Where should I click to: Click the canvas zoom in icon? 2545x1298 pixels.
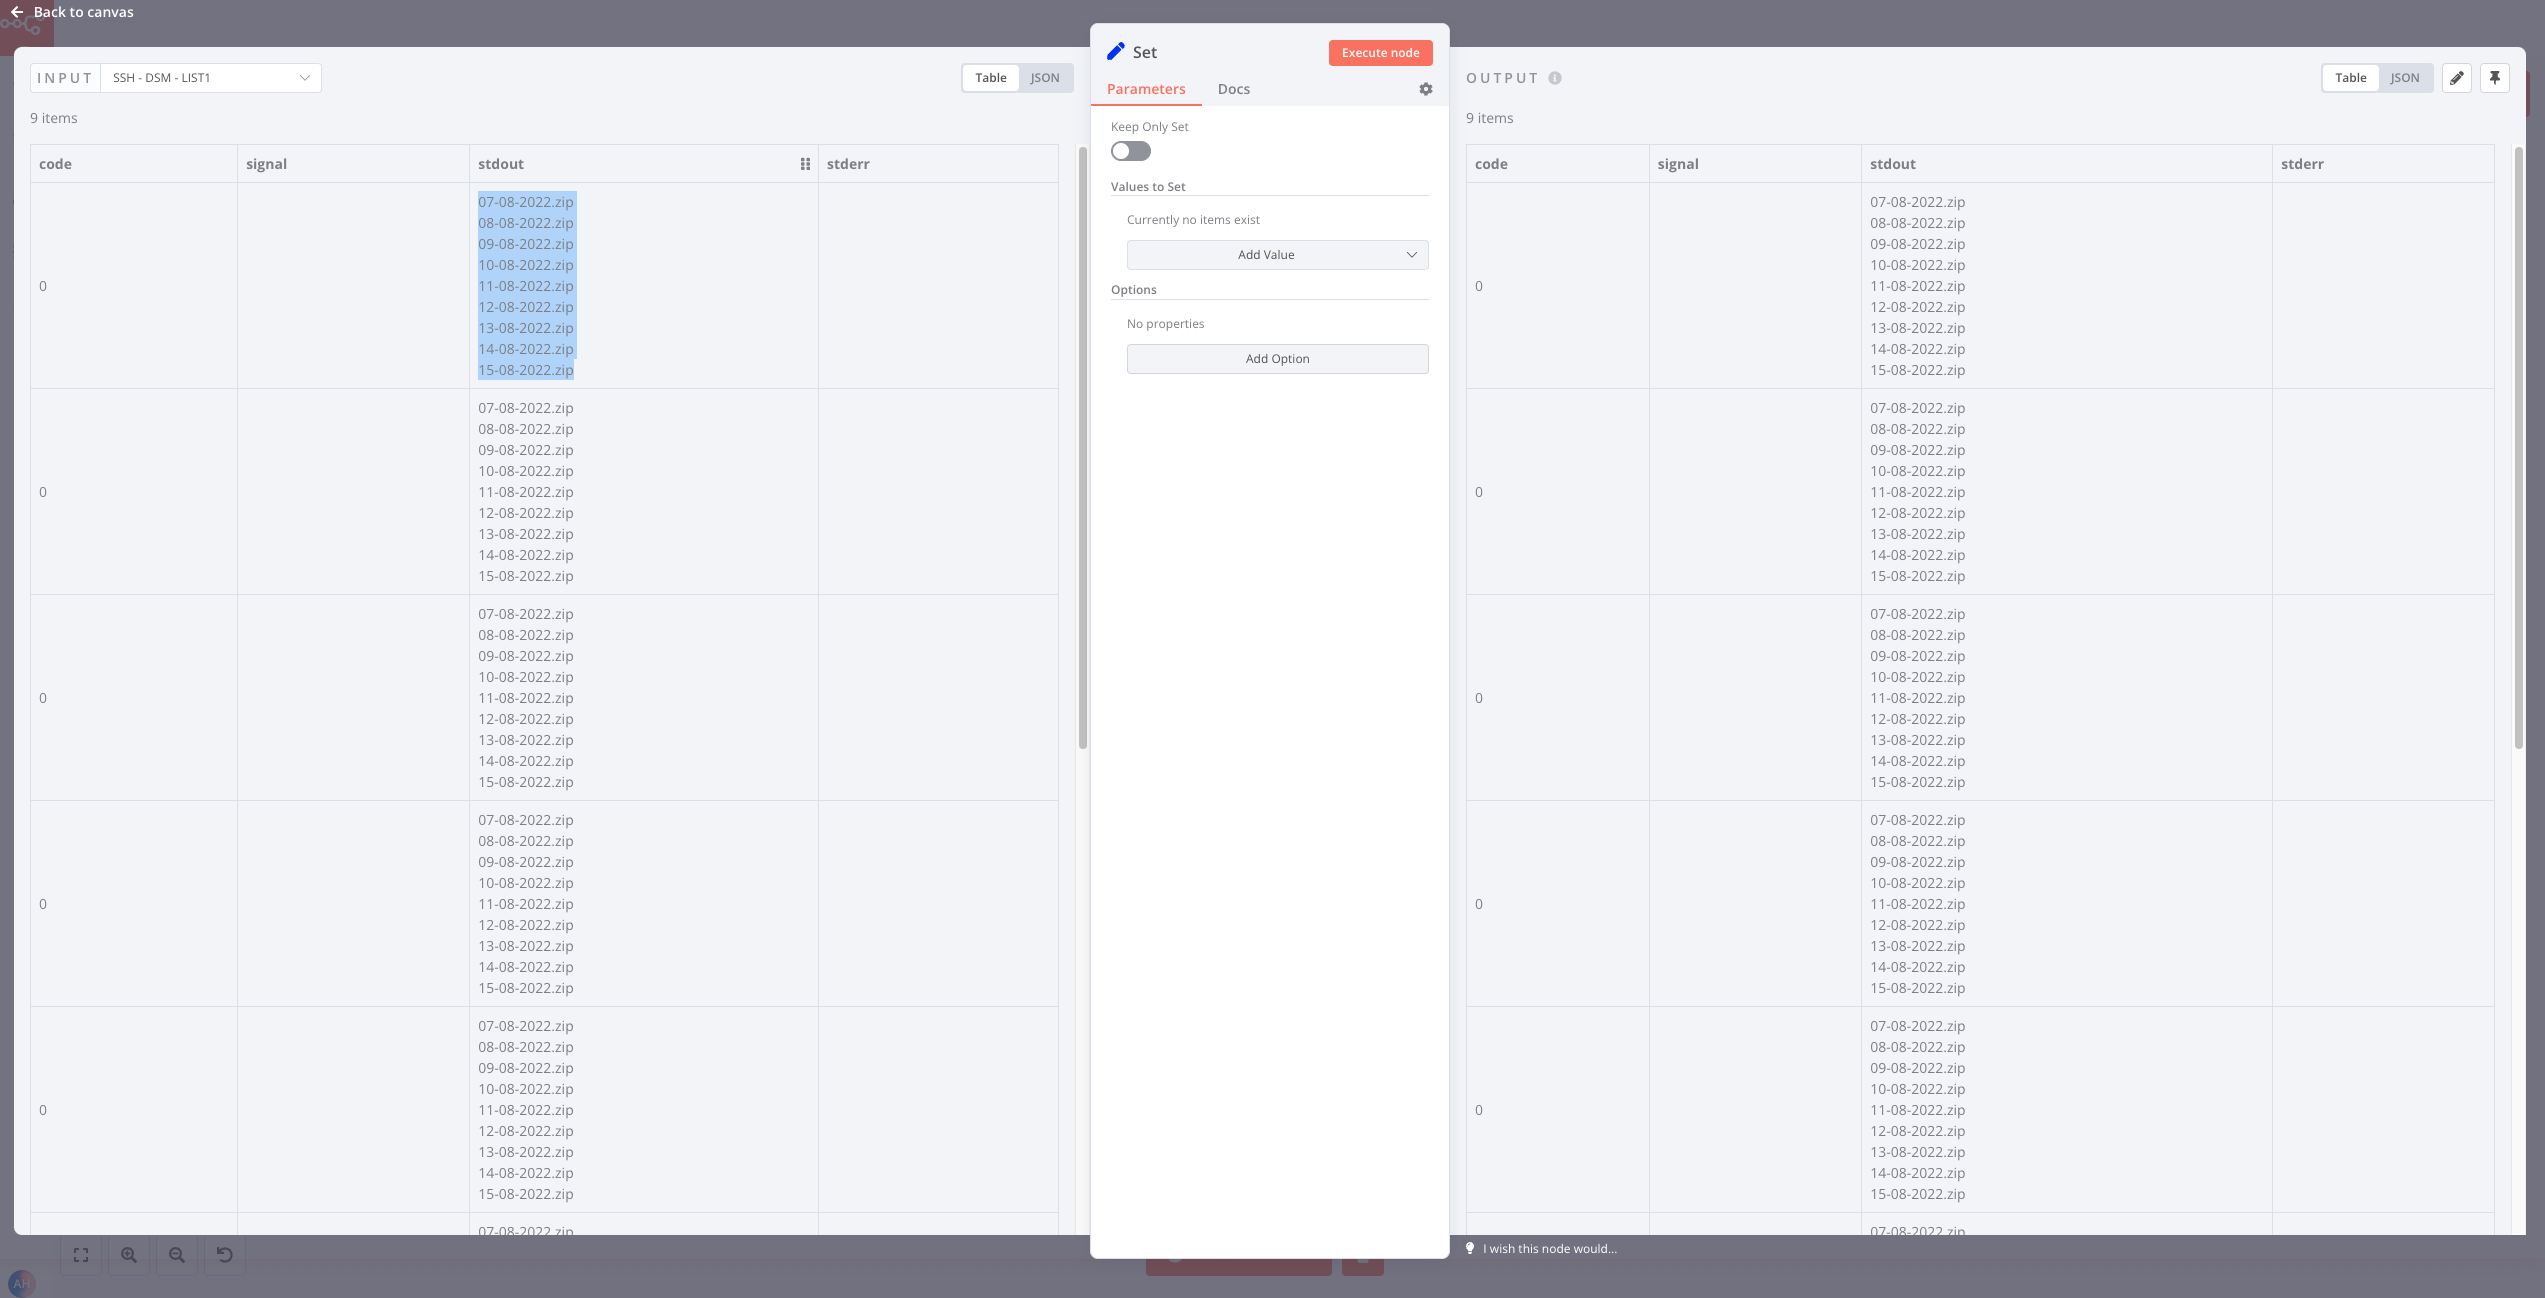(129, 1255)
